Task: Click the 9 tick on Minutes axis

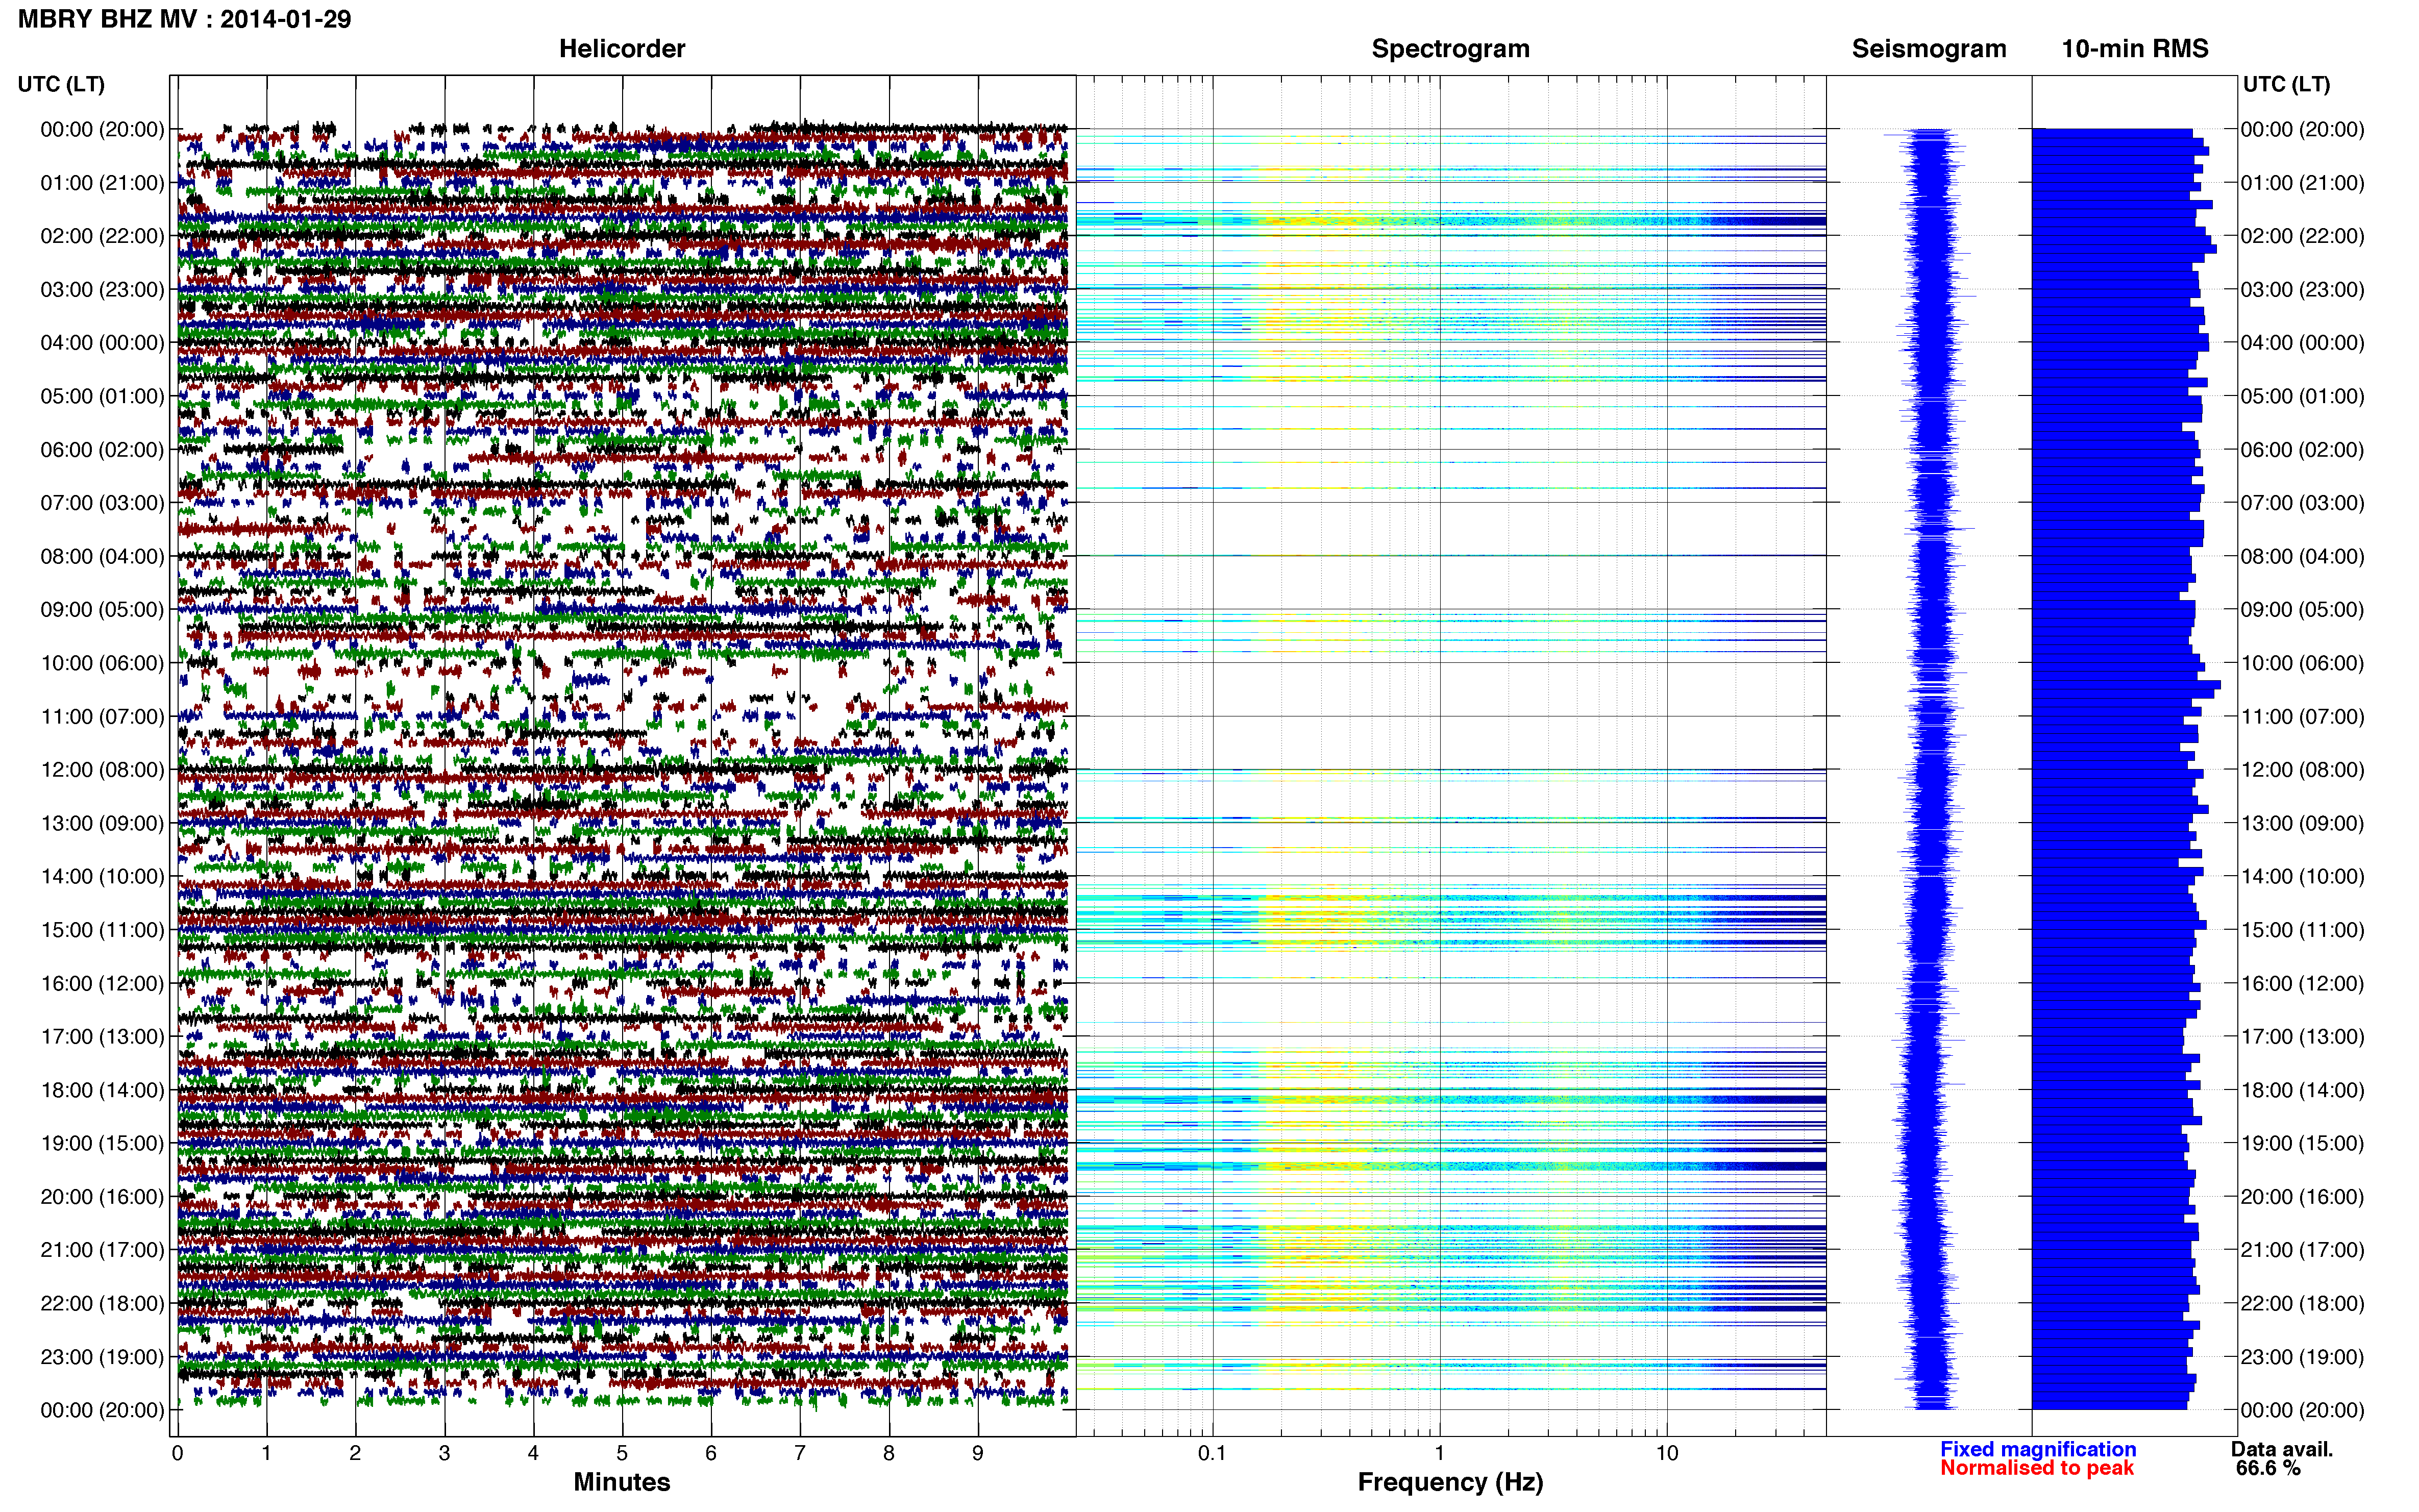Action: (978, 1453)
